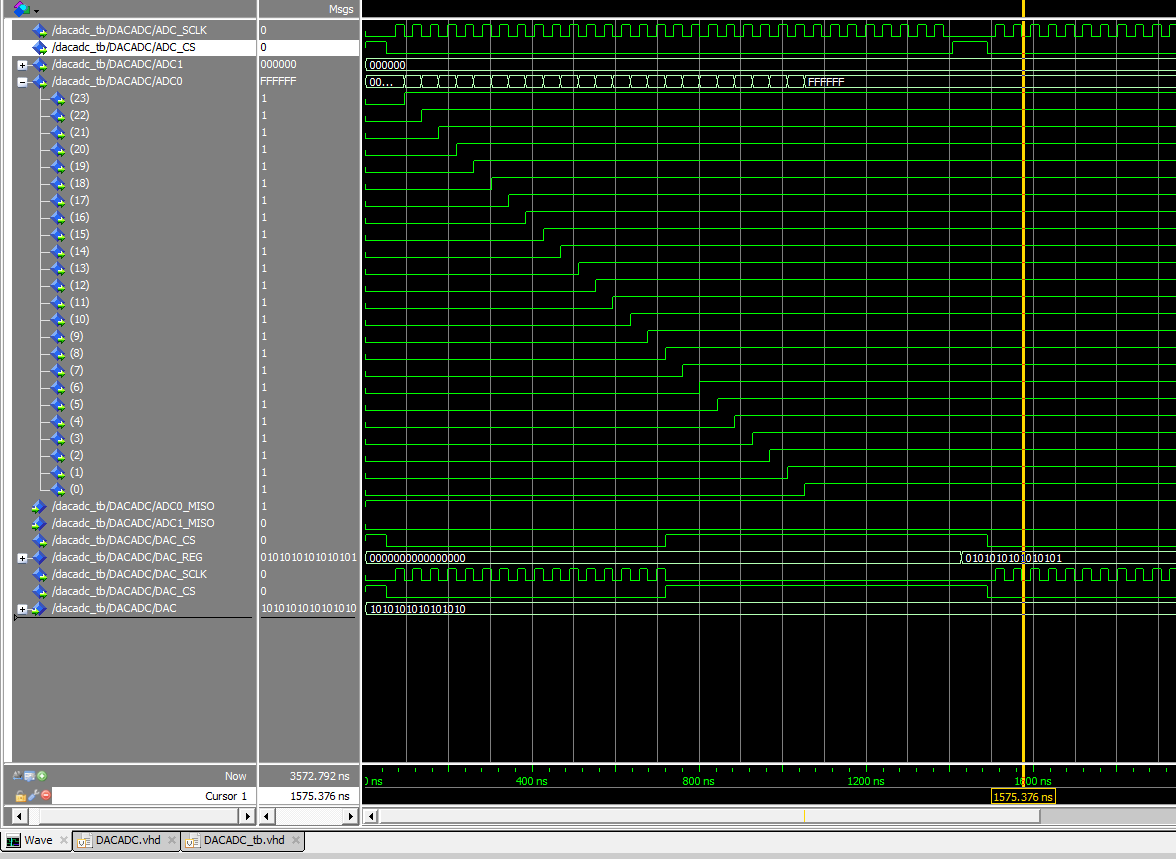Select /dacadc_tb/DACADC/ADC_CS signal name

[x=124, y=47]
